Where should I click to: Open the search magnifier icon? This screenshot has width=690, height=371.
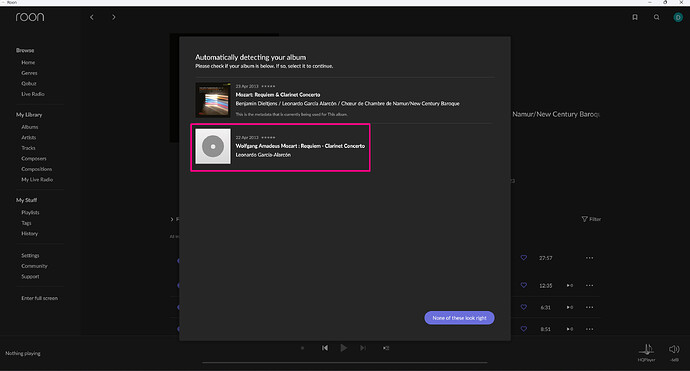657,17
